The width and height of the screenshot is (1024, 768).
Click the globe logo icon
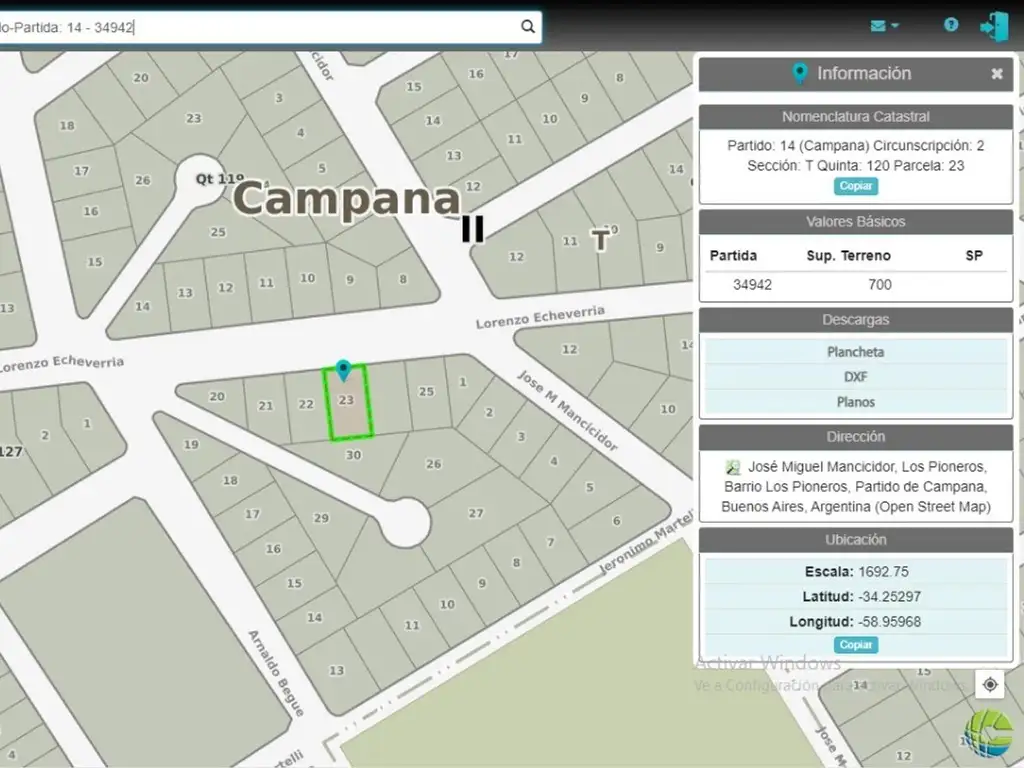987,733
